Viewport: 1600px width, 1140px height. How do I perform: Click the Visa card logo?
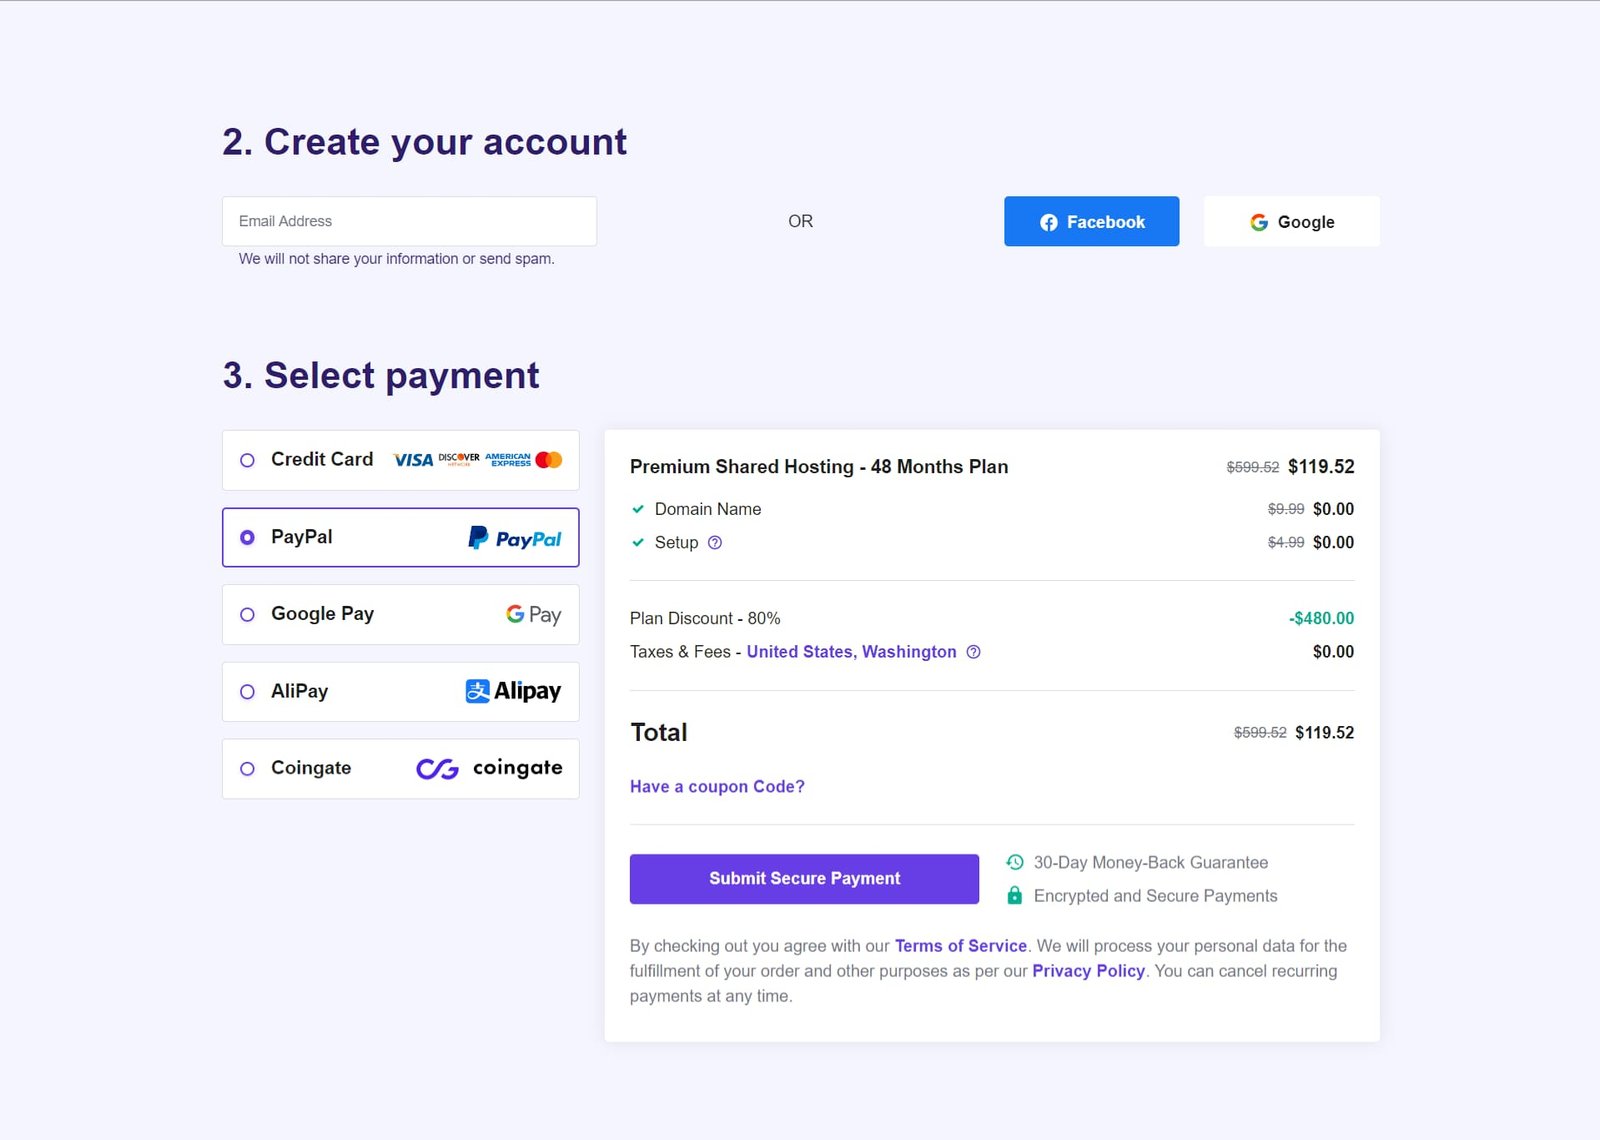pyautogui.click(x=413, y=460)
